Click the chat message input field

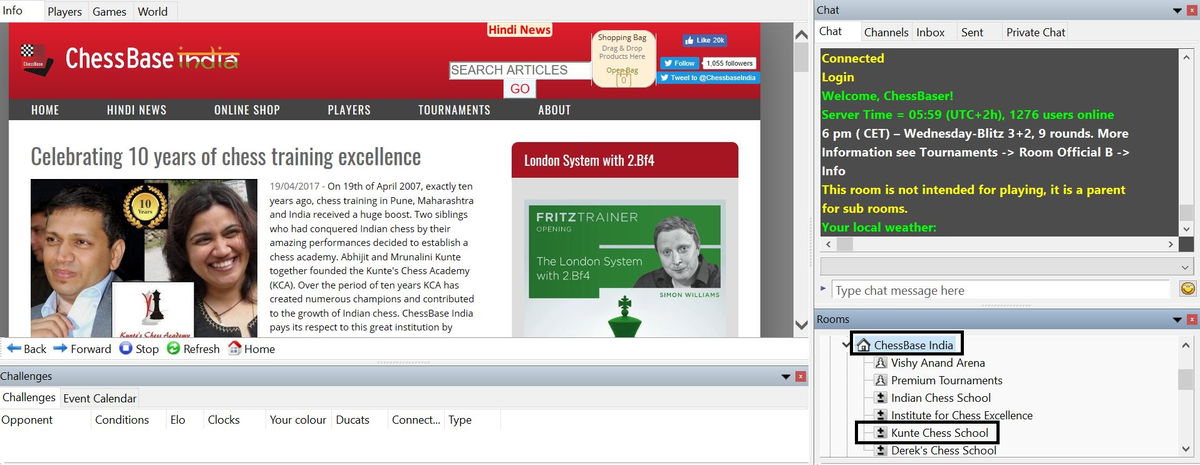[x=1000, y=290]
